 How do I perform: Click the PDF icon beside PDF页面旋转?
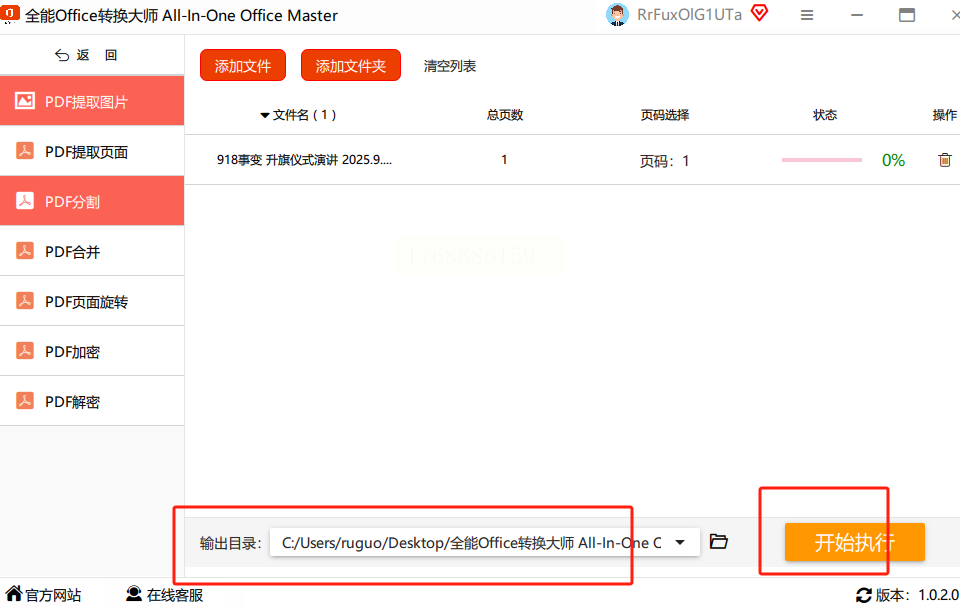coord(24,301)
